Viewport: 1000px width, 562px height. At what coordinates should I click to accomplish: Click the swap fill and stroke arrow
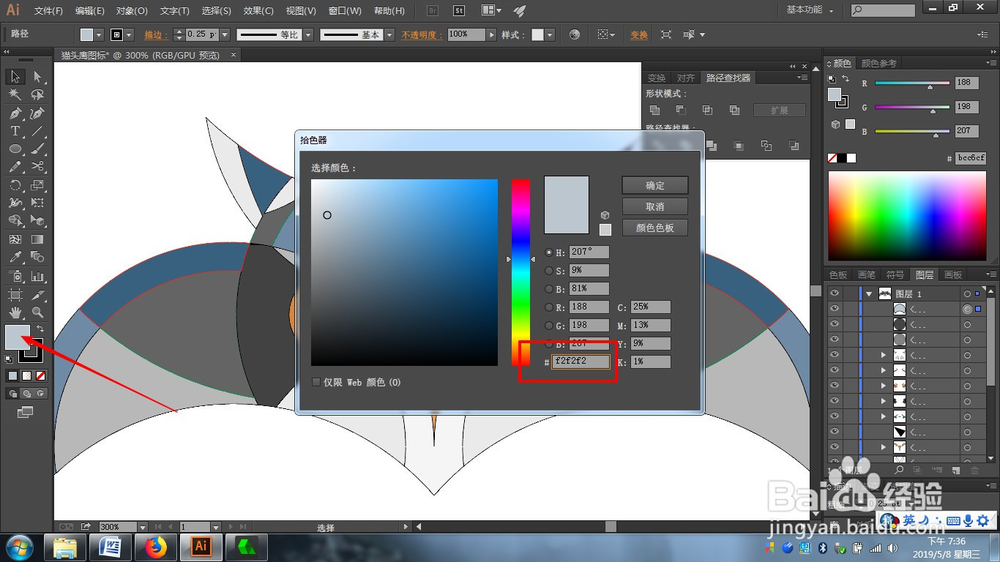(40, 329)
